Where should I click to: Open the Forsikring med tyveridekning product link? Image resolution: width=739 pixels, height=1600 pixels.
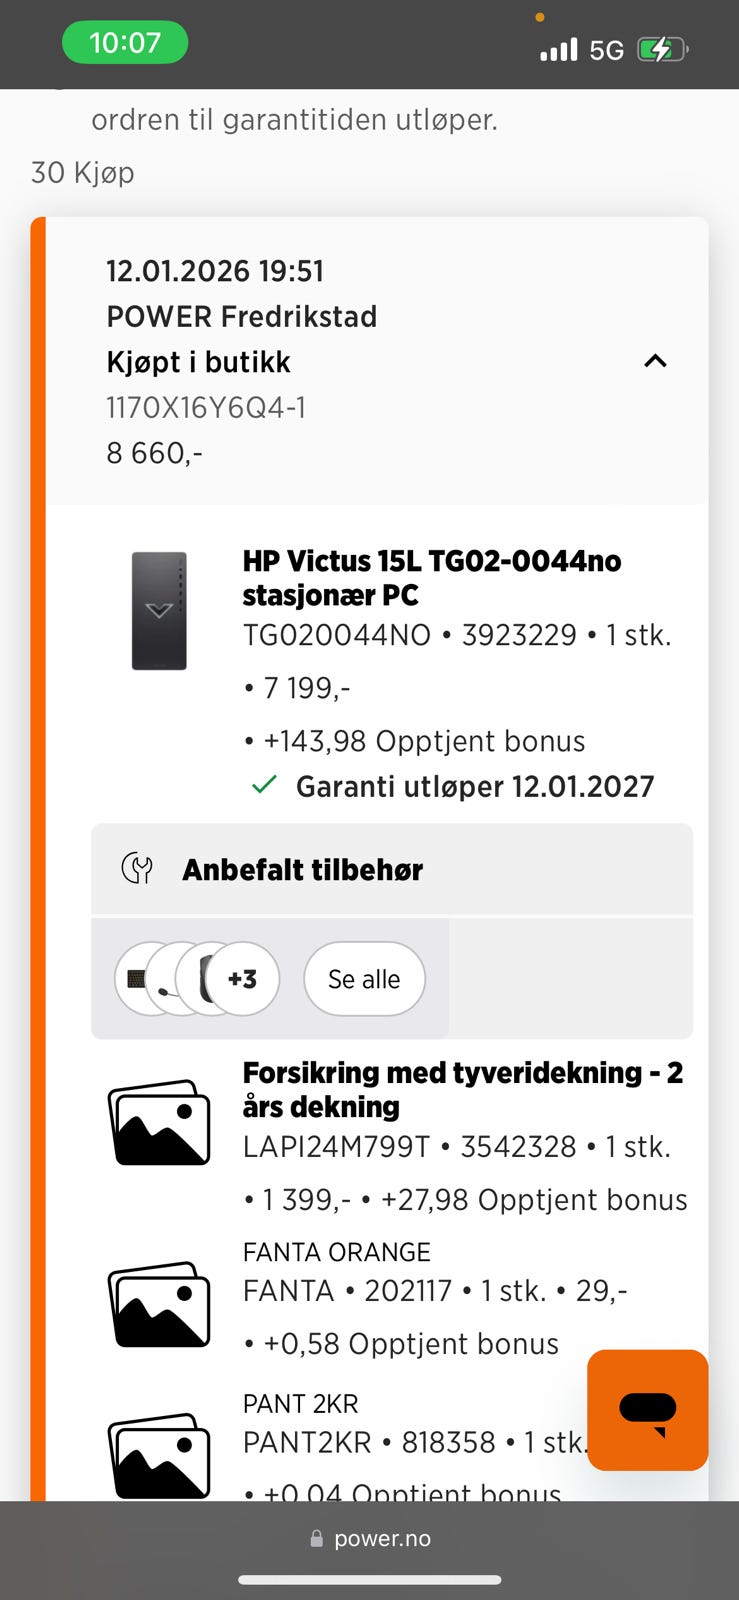coord(463,1089)
